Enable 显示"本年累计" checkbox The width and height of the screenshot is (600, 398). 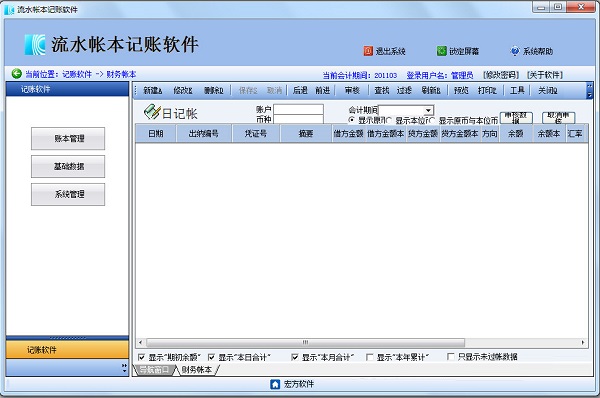pos(370,357)
